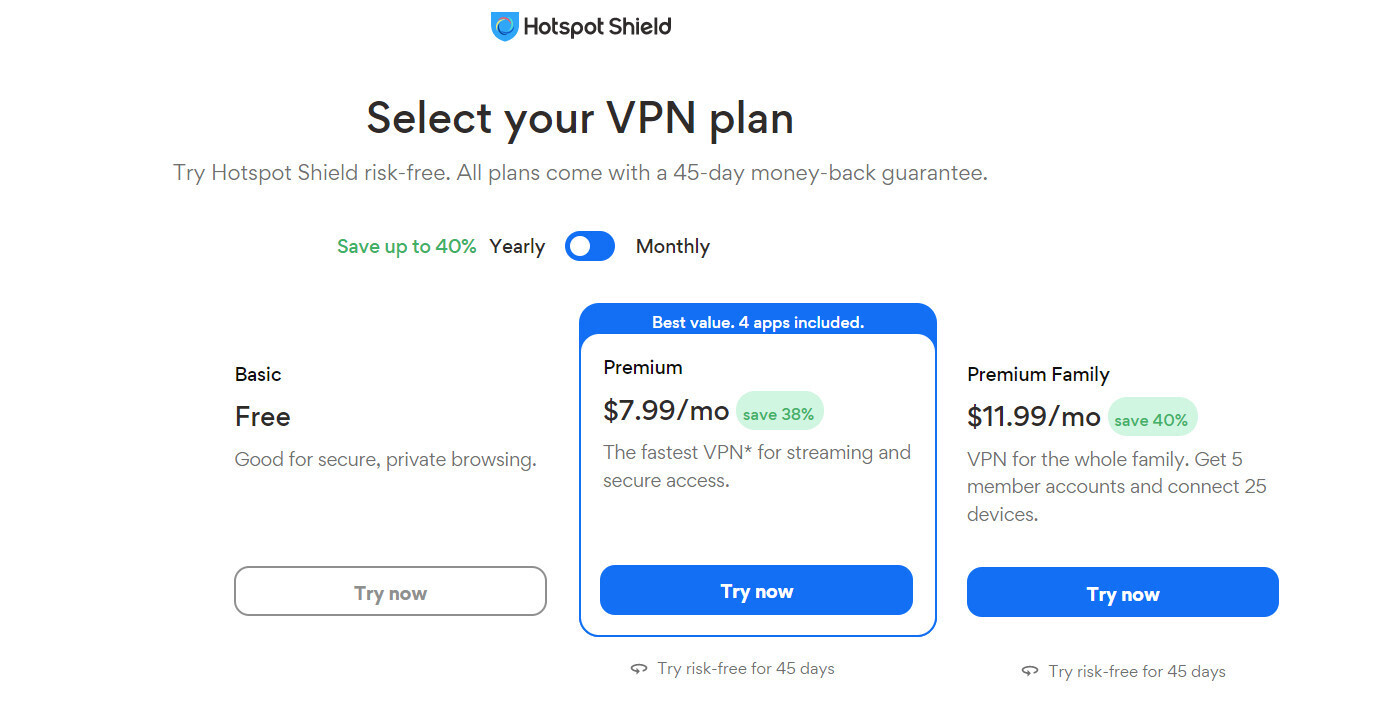Click the 'Save up to 40%' green text
The width and height of the screenshot is (1398, 709).
coord(406,246)
